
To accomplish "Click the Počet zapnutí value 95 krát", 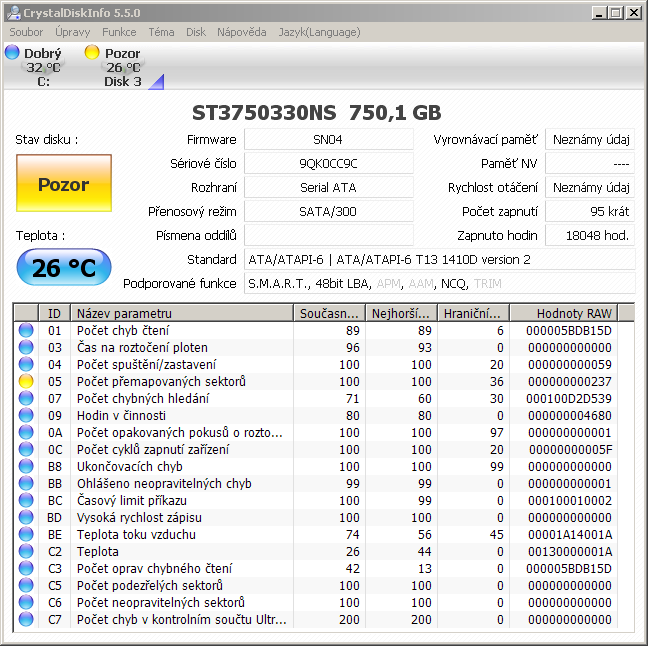I will 590,211.
